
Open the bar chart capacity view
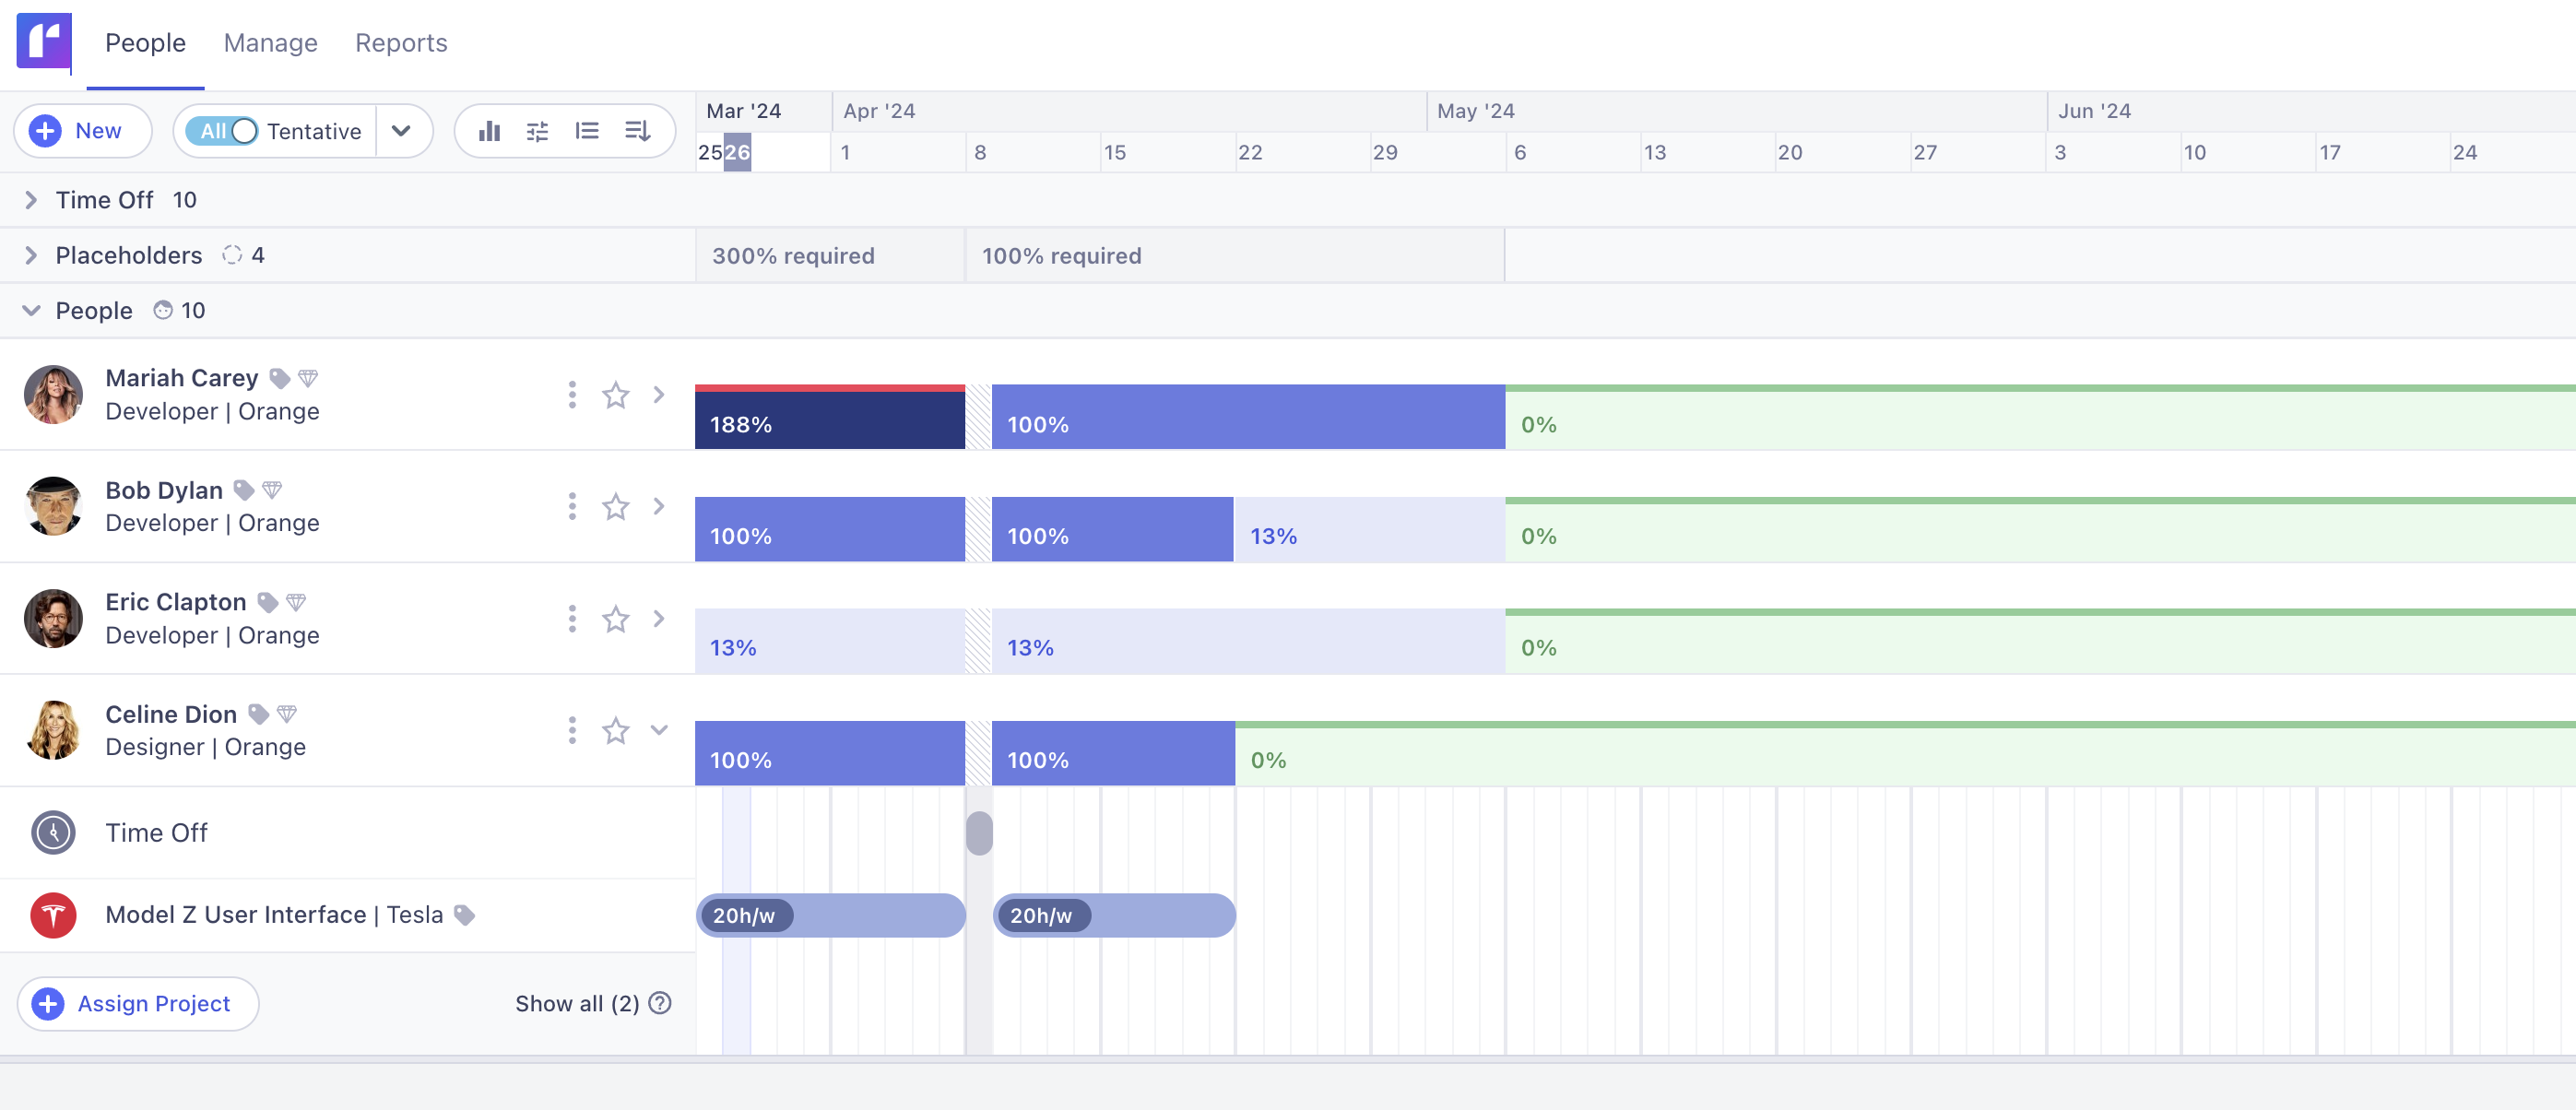tap(488, 130)
